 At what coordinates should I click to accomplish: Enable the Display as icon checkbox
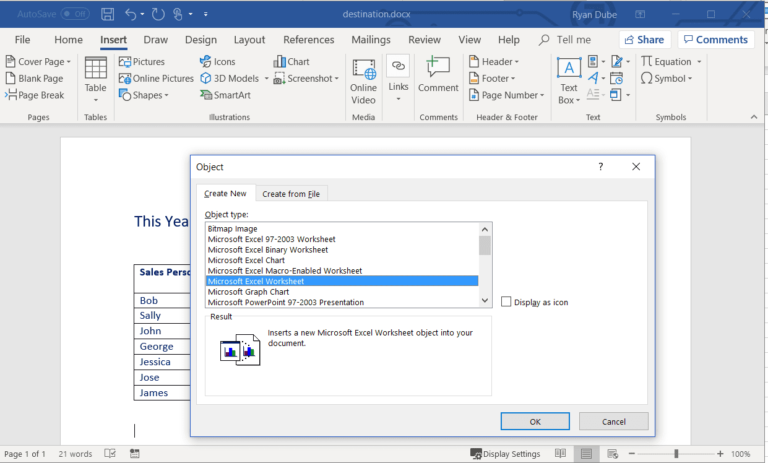pos(506,301)
